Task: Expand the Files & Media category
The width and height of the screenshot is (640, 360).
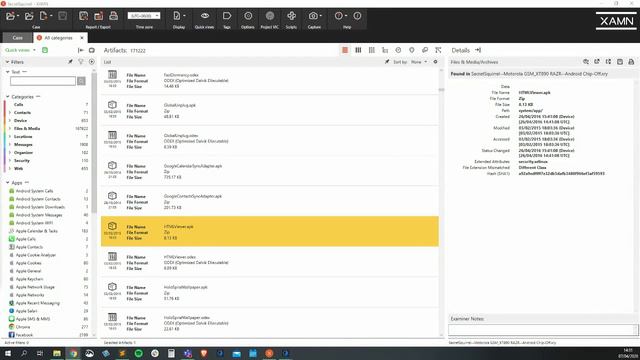Action: [10, 129]
